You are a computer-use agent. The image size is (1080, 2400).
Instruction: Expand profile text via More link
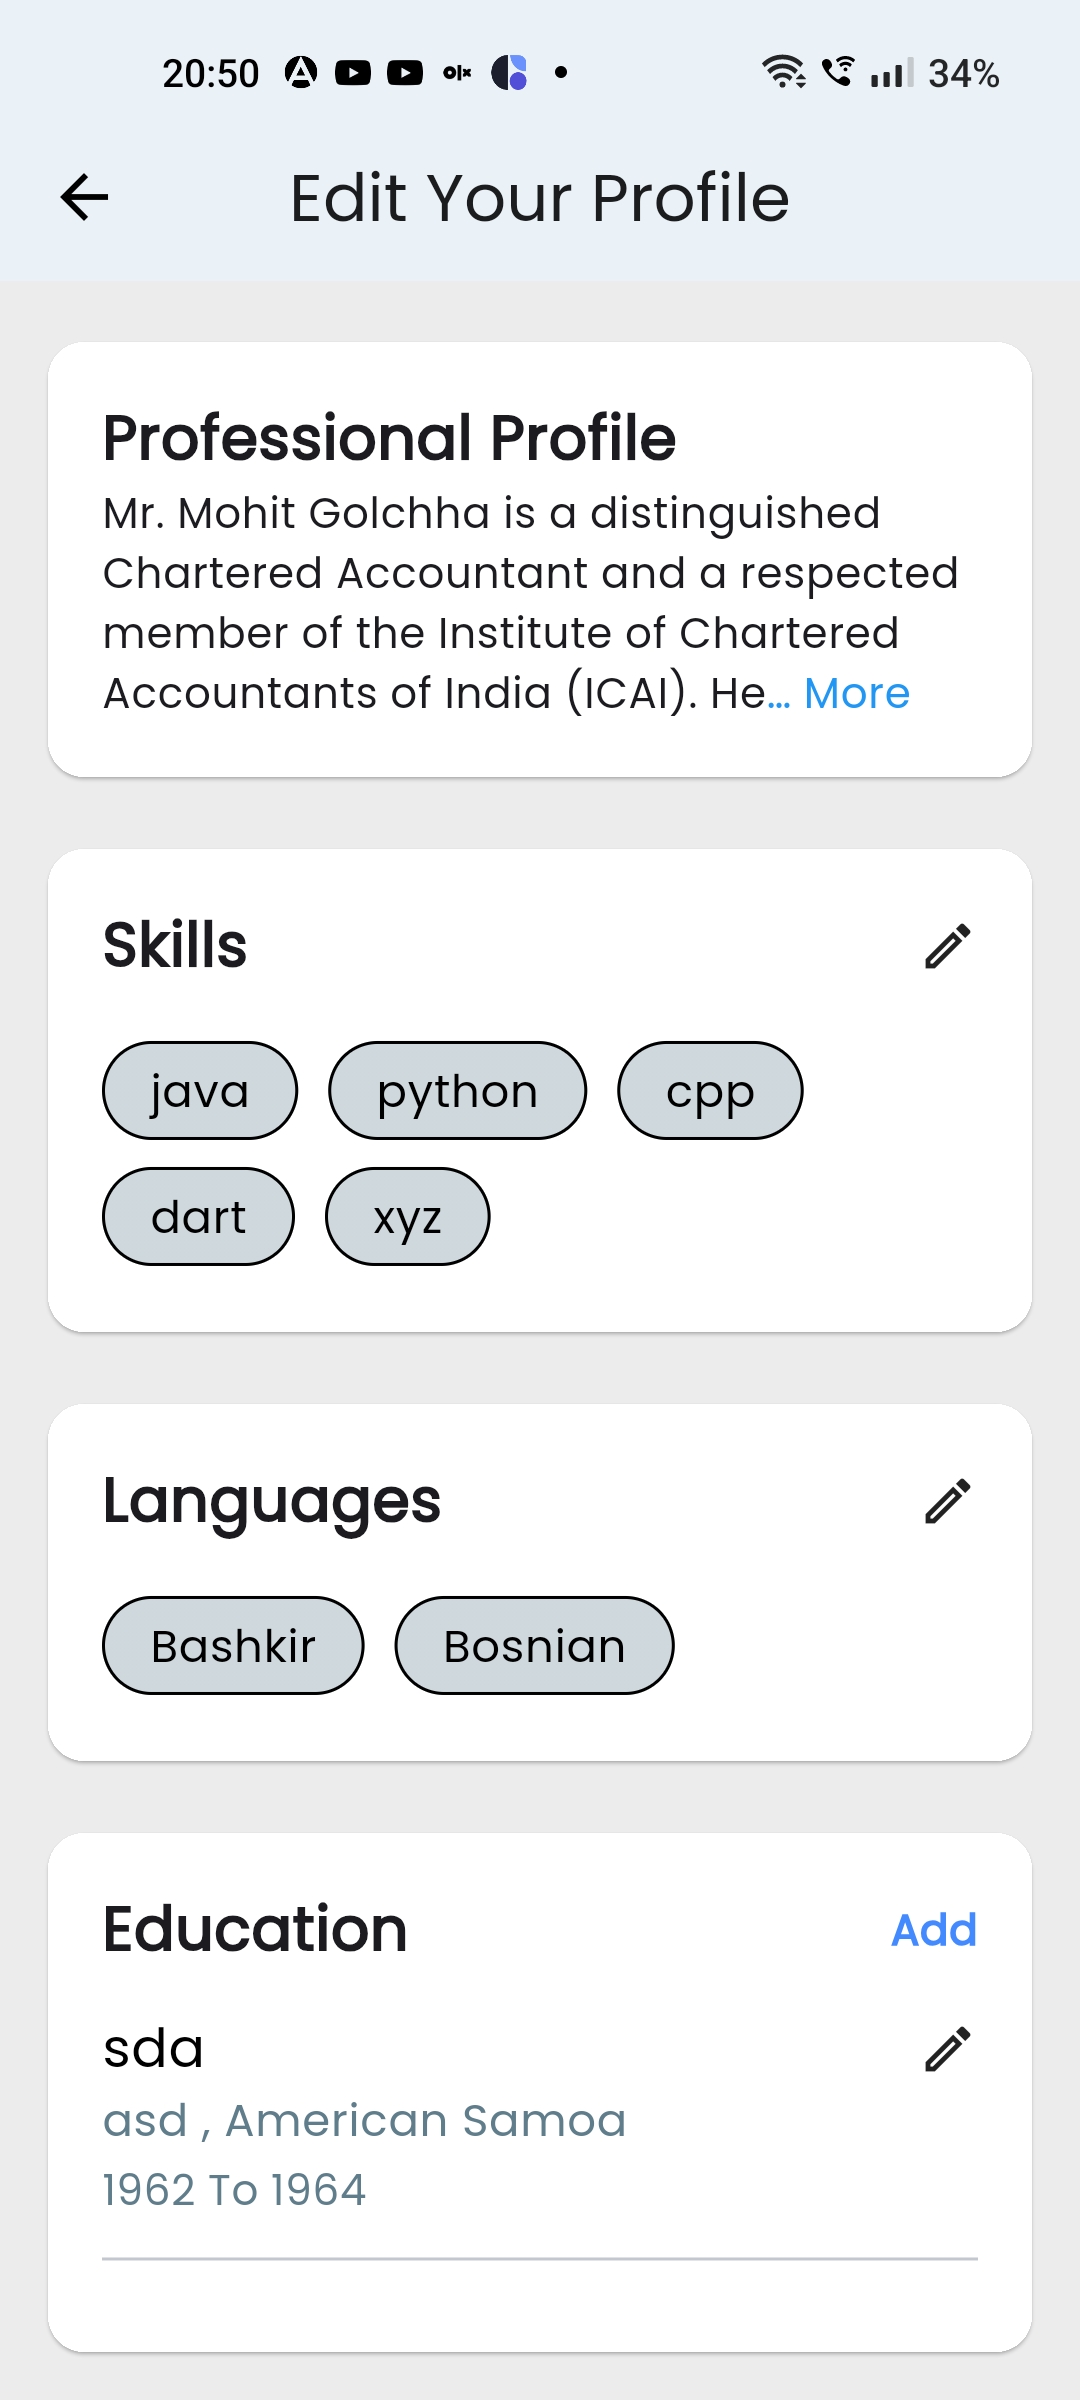[x=857, y=693]
